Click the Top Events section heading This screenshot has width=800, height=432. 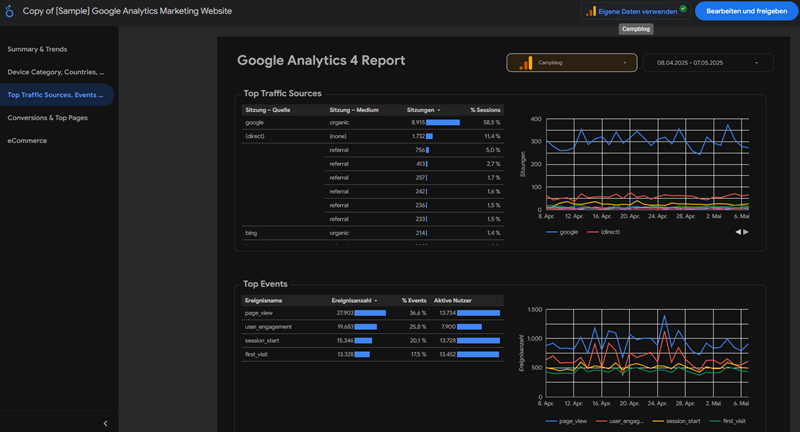pyautogui.click(x=265, y=284)
